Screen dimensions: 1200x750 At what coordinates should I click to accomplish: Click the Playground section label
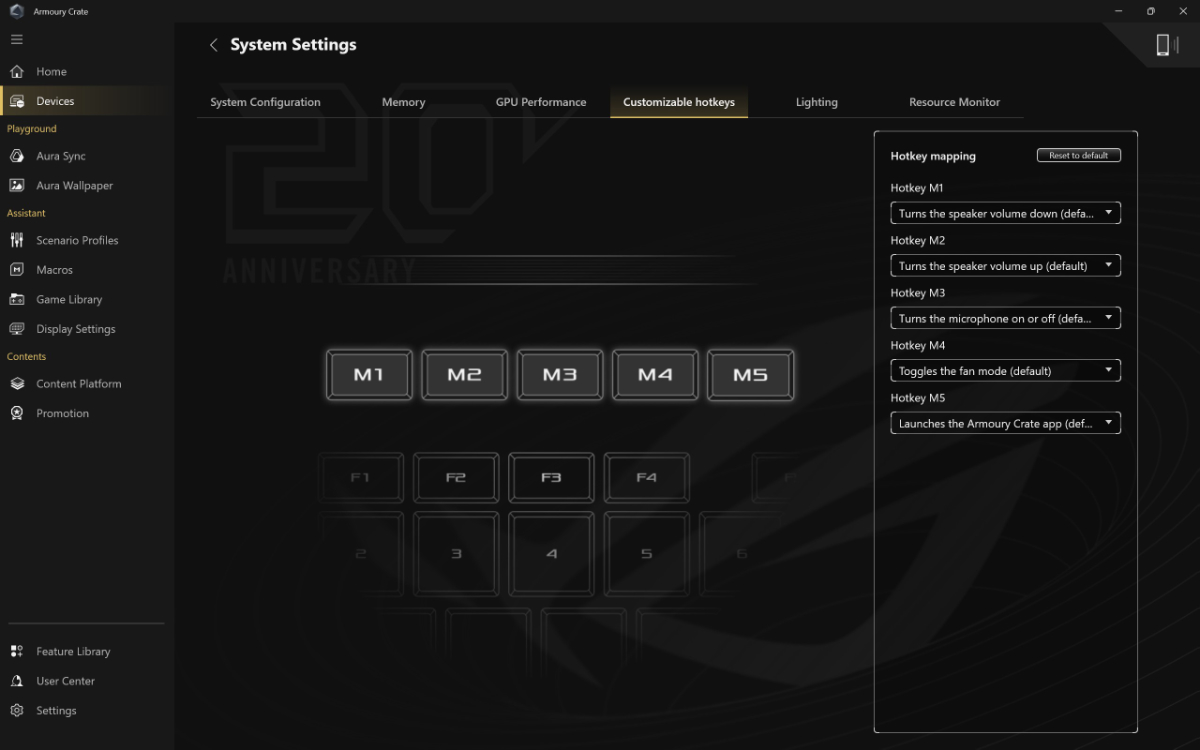[32, 129]
